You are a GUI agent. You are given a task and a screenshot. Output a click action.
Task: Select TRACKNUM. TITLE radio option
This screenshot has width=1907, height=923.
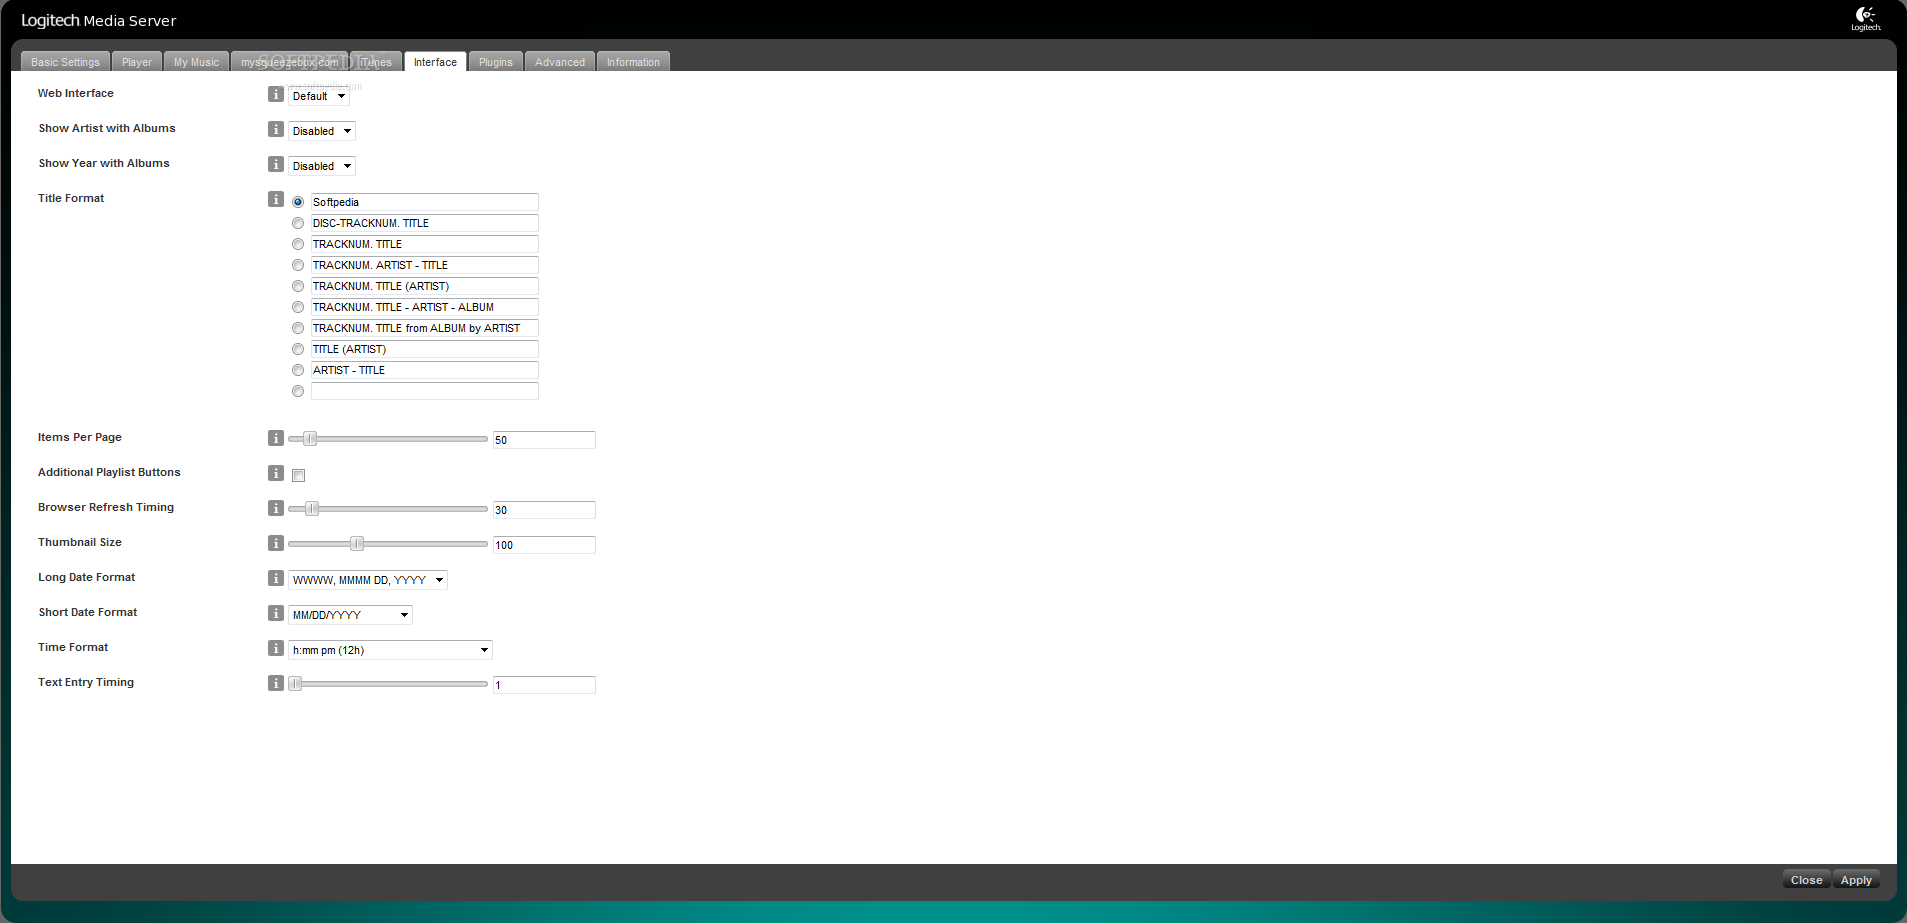pyautogui.click(x=298, y=244)
